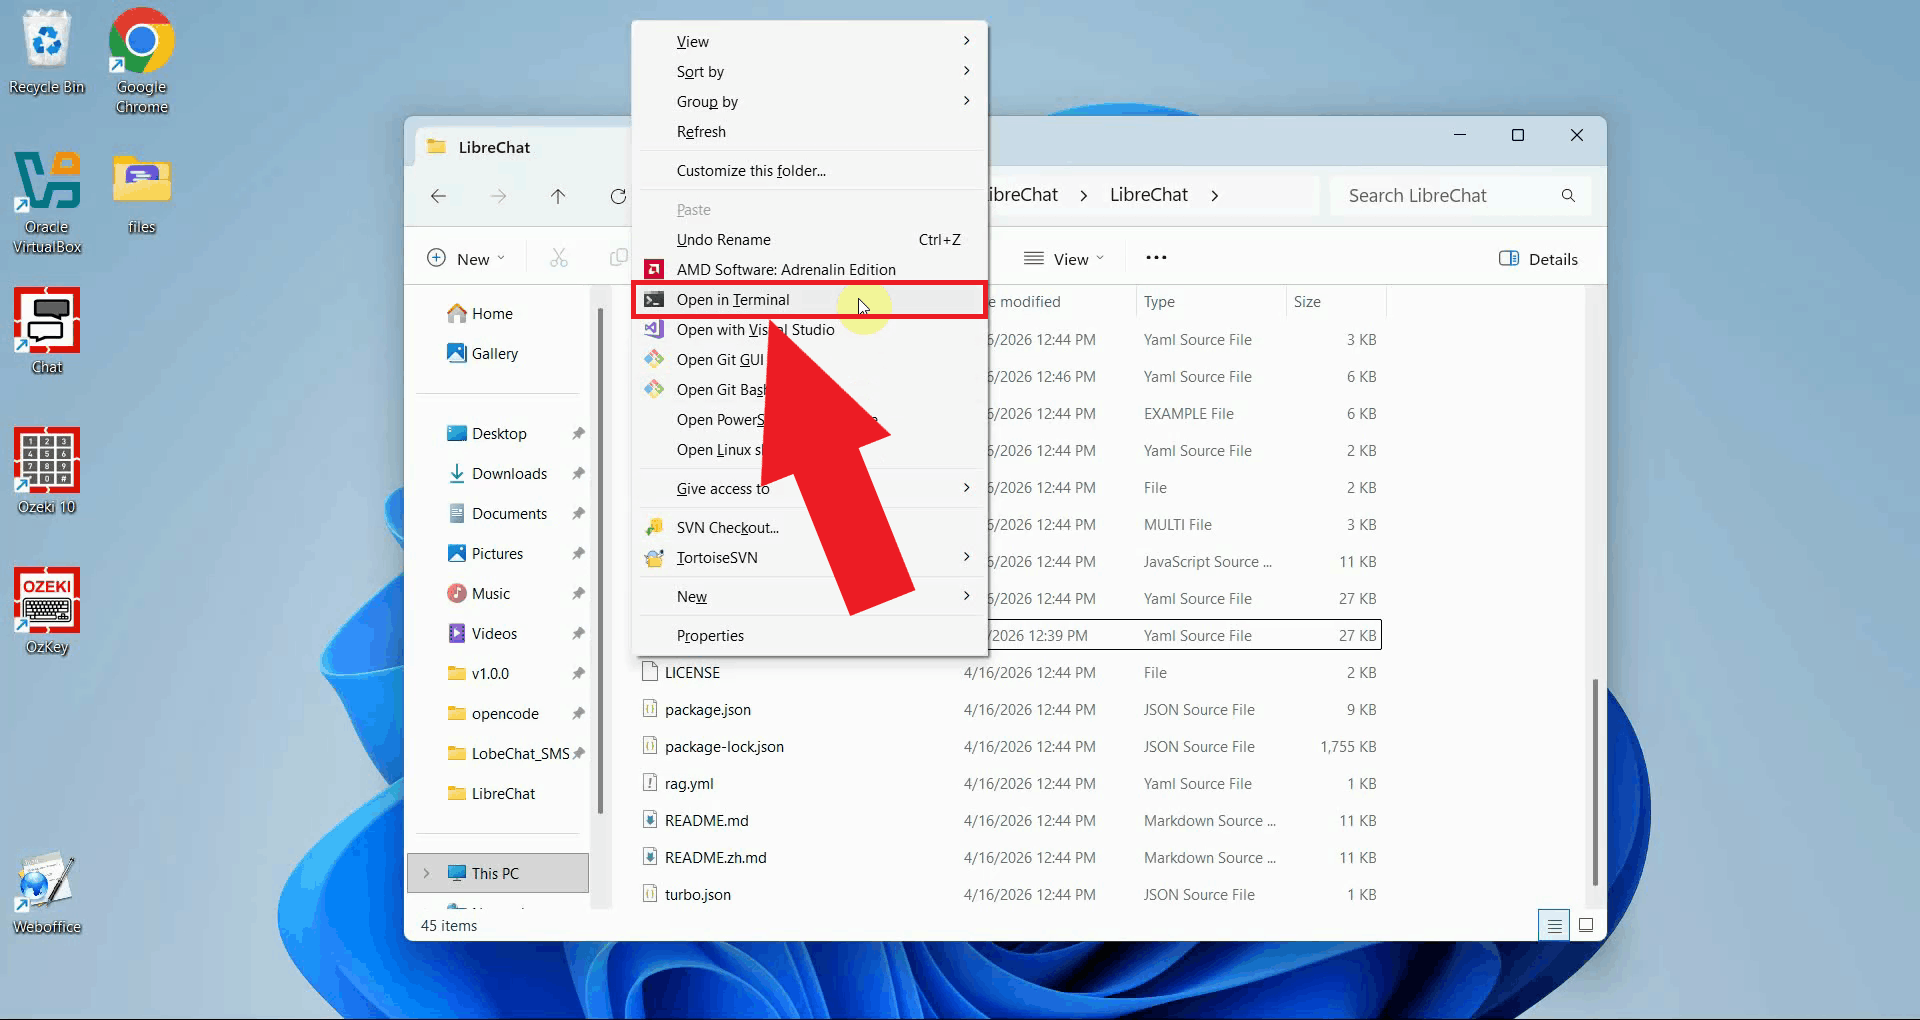Open the New dropdown in Explorer toolbar
1920x1020 pixels.
pyautogui.click(x=466, y=259)
